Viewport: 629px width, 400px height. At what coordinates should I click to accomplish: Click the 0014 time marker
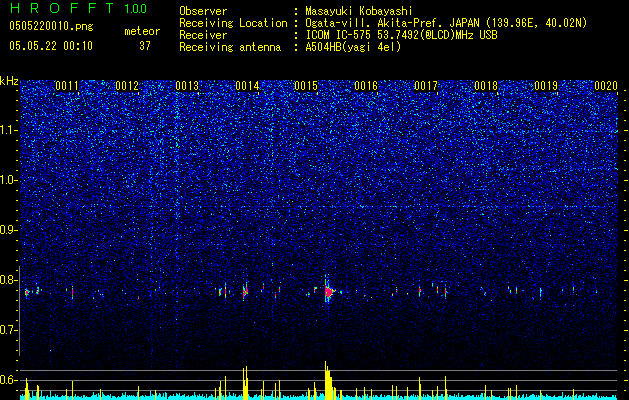[247, 86]
